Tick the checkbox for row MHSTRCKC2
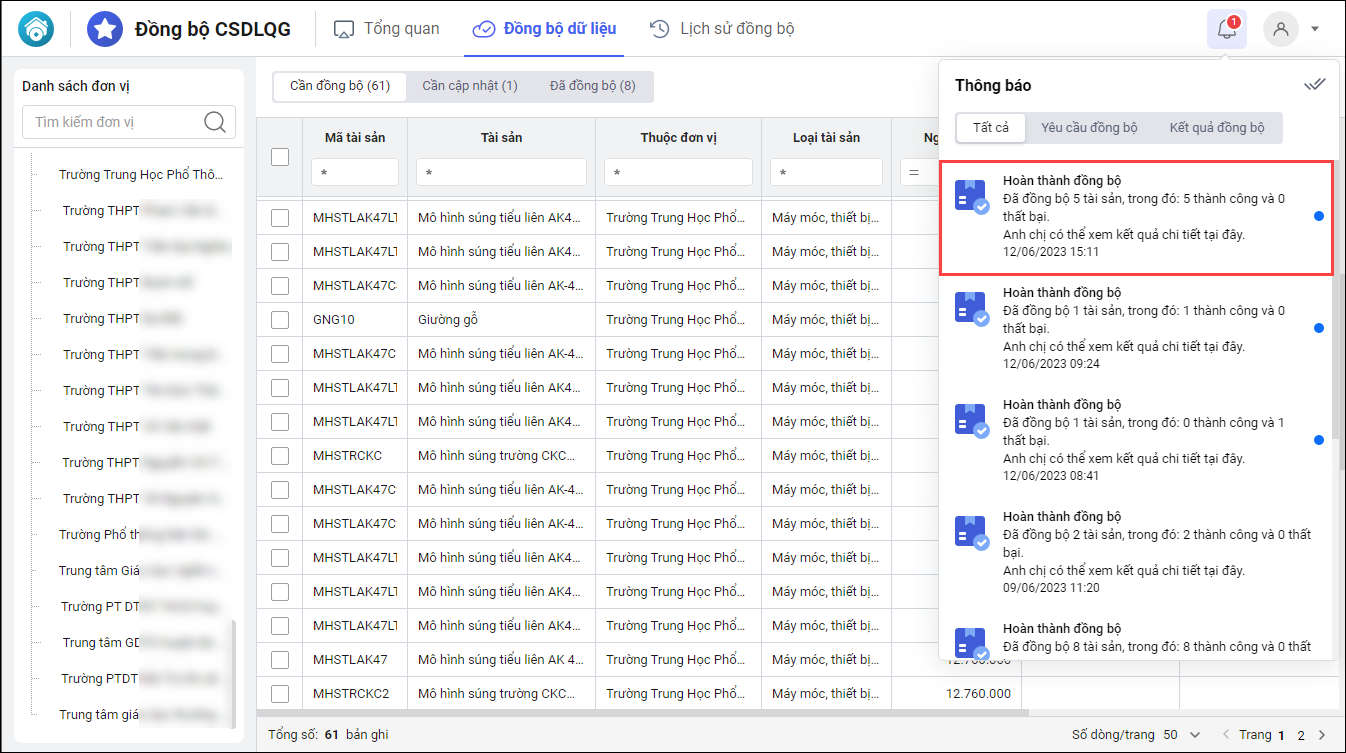The width and height of the screenshot is (1346, 753). pos(280,694)
